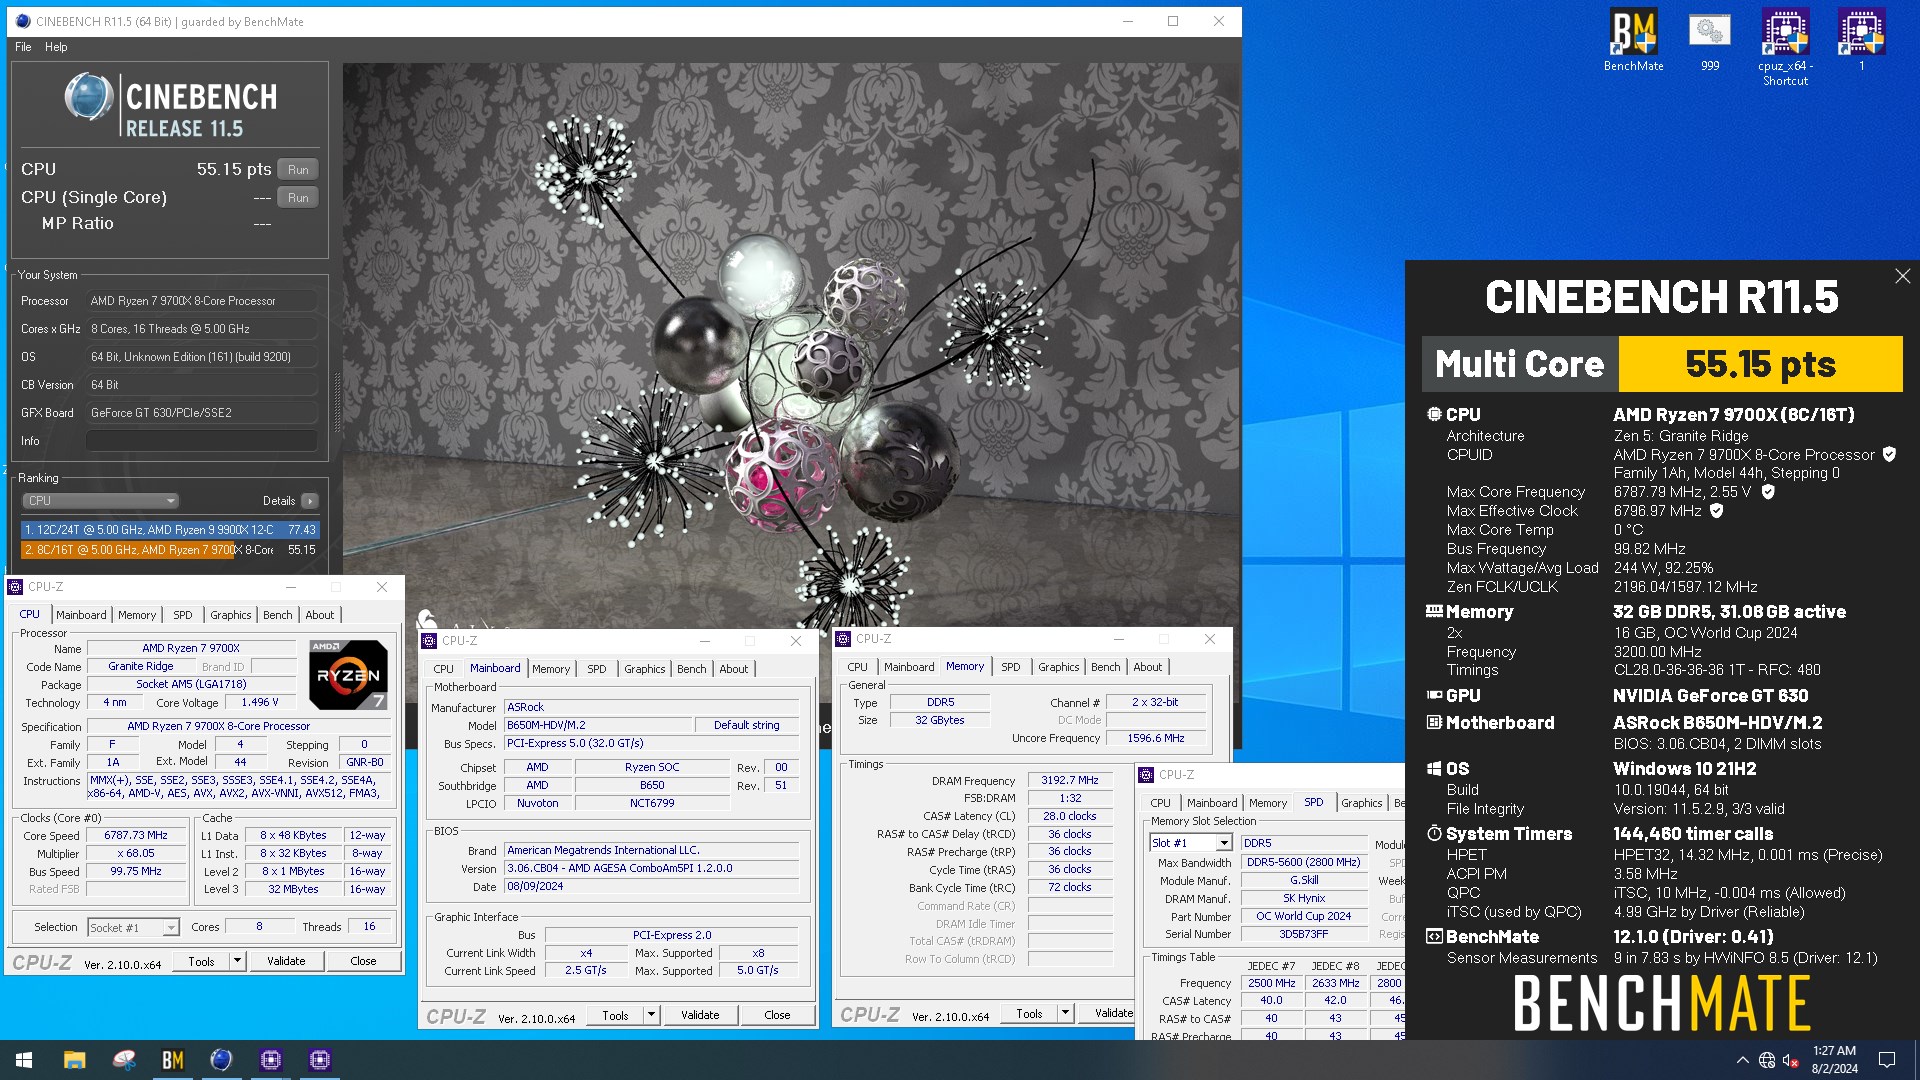Click Cinebench logo sphere

[89, 98]
